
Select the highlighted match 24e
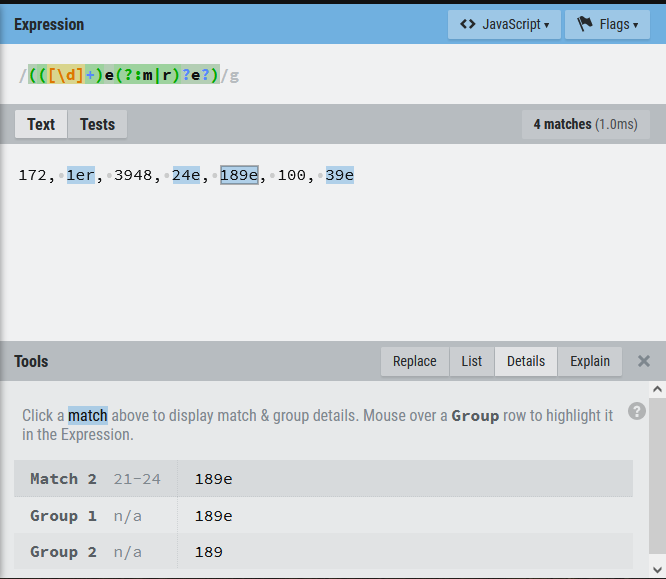point(186,175)
